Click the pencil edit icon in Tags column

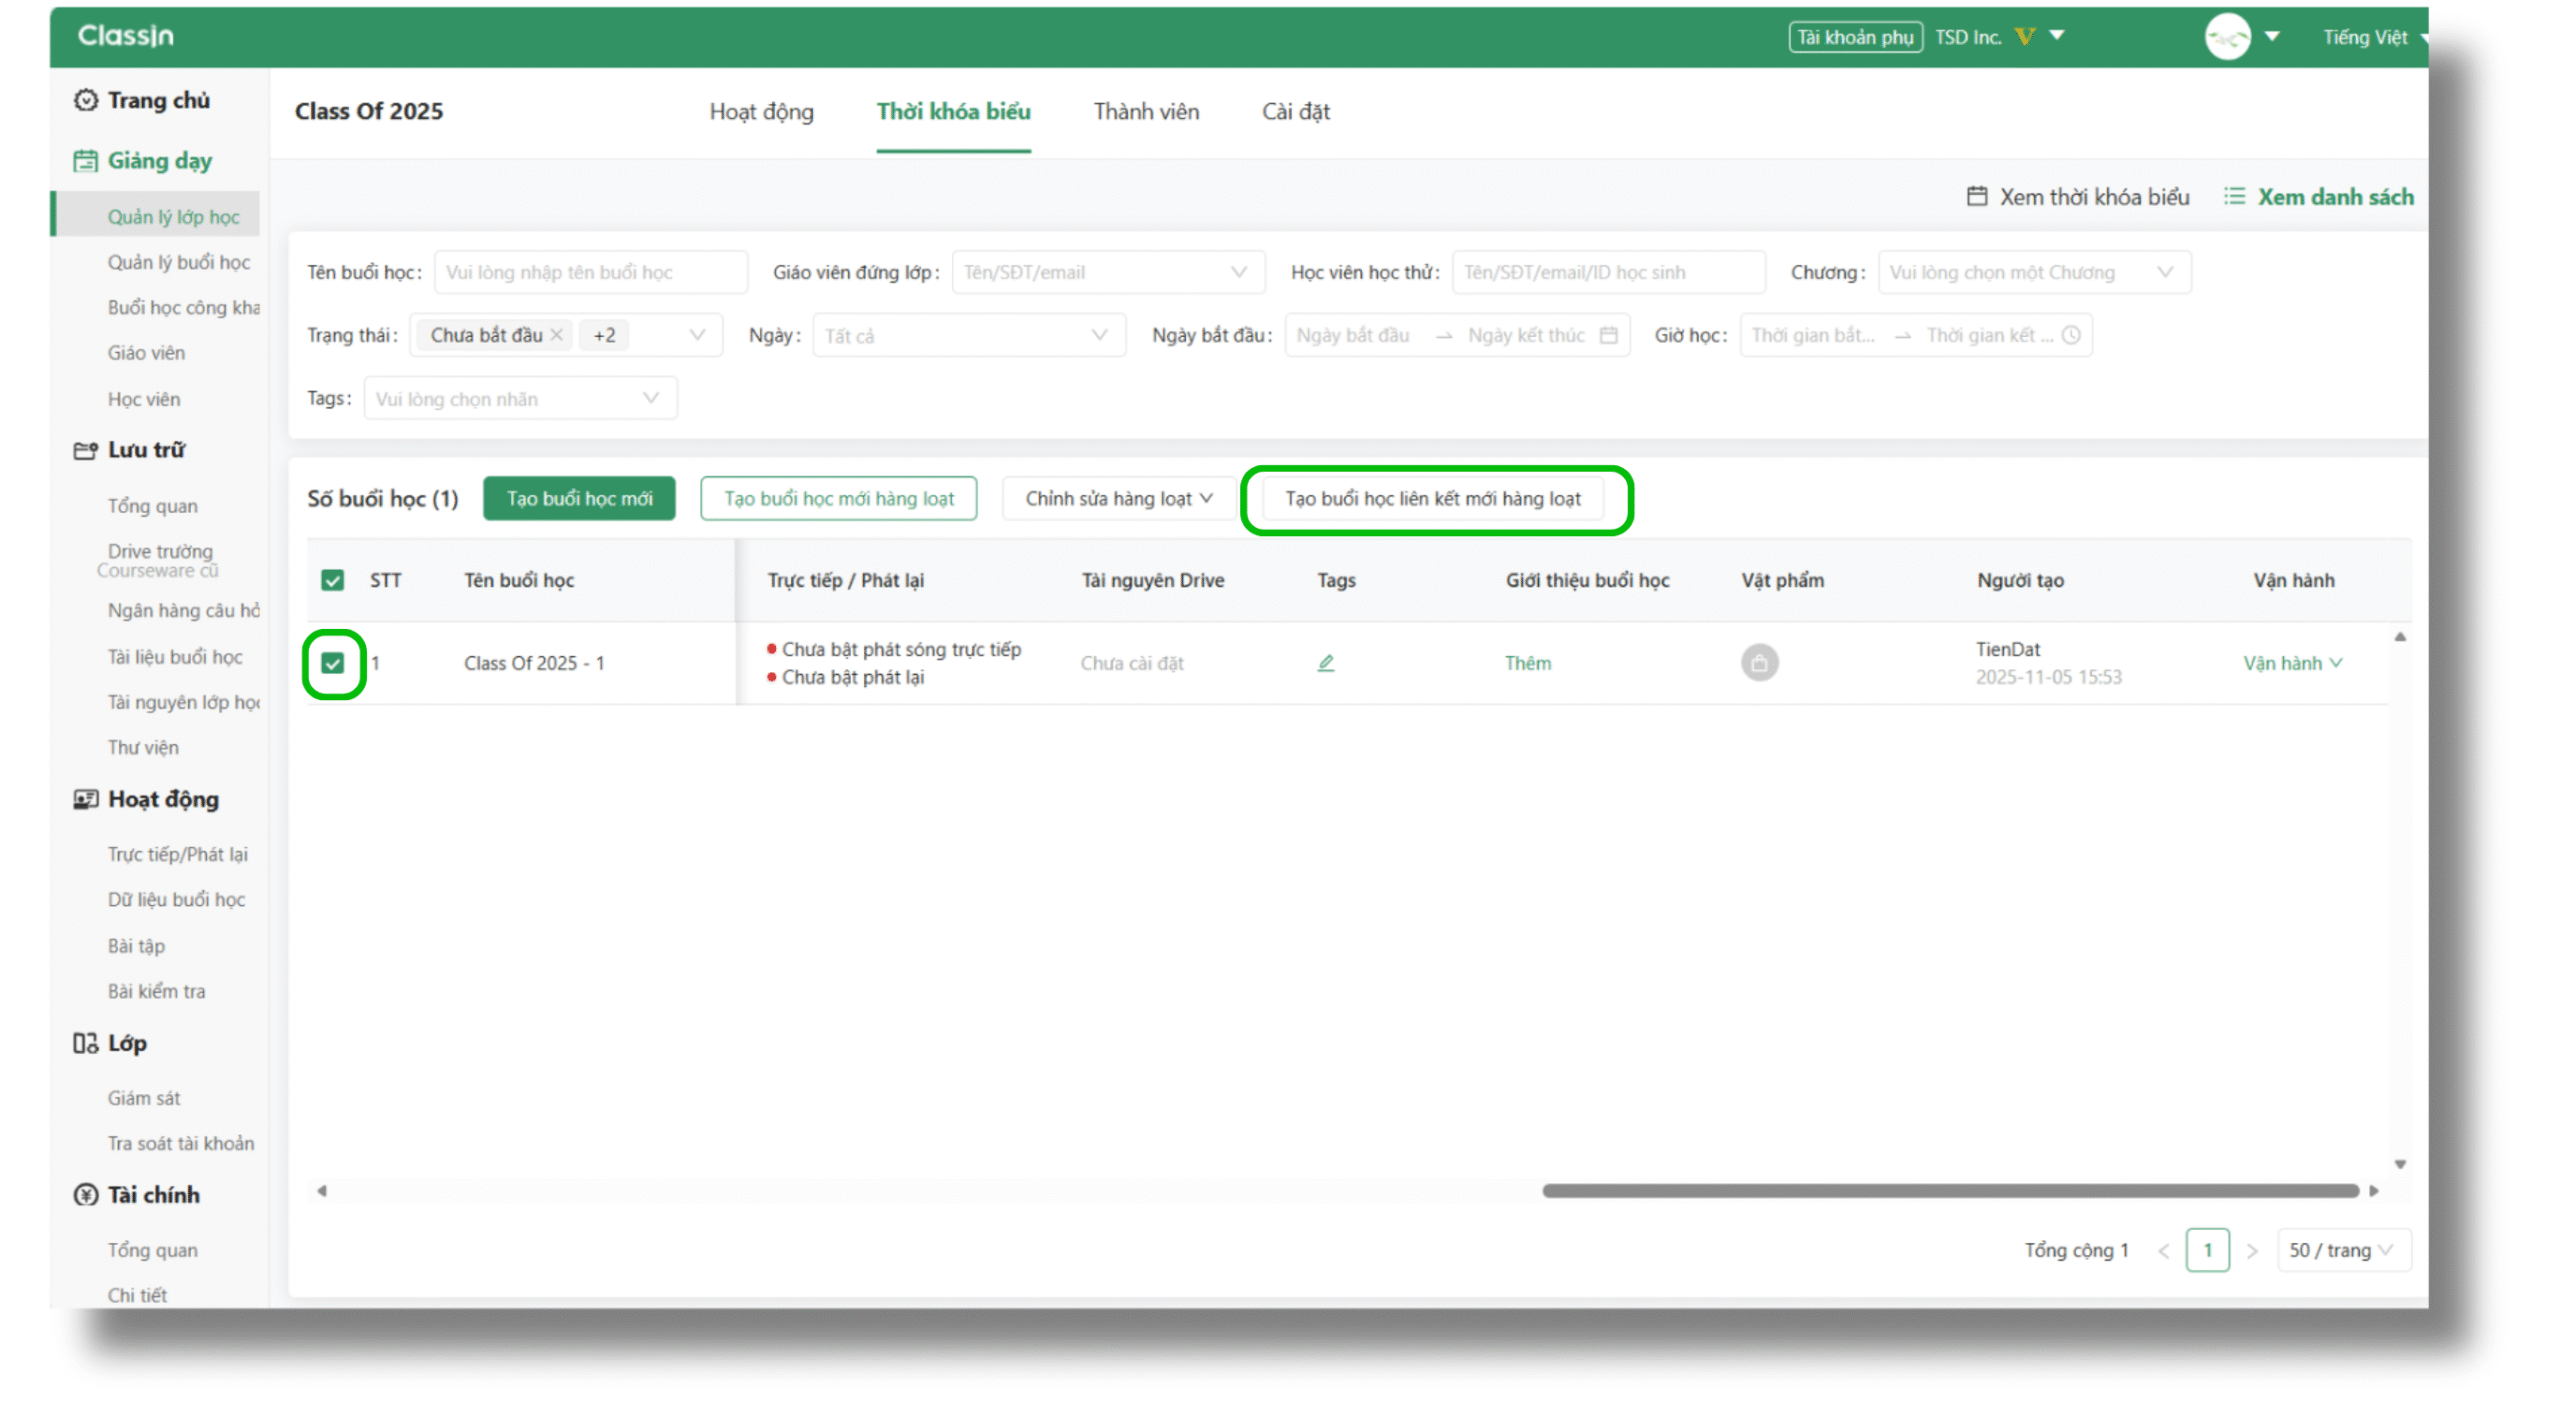click(1324, 662)
